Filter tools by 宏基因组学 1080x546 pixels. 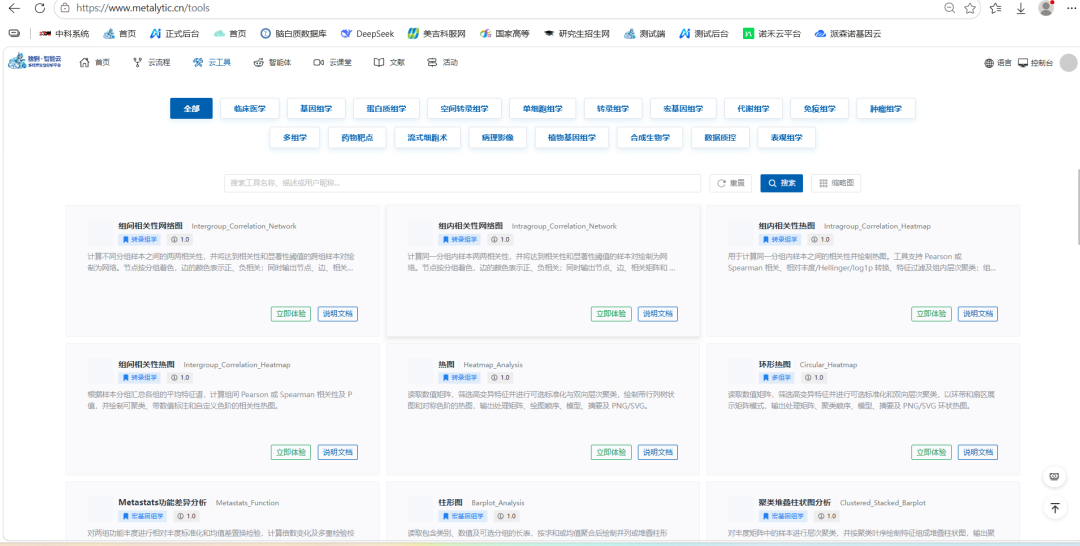[x=683, y=109]
